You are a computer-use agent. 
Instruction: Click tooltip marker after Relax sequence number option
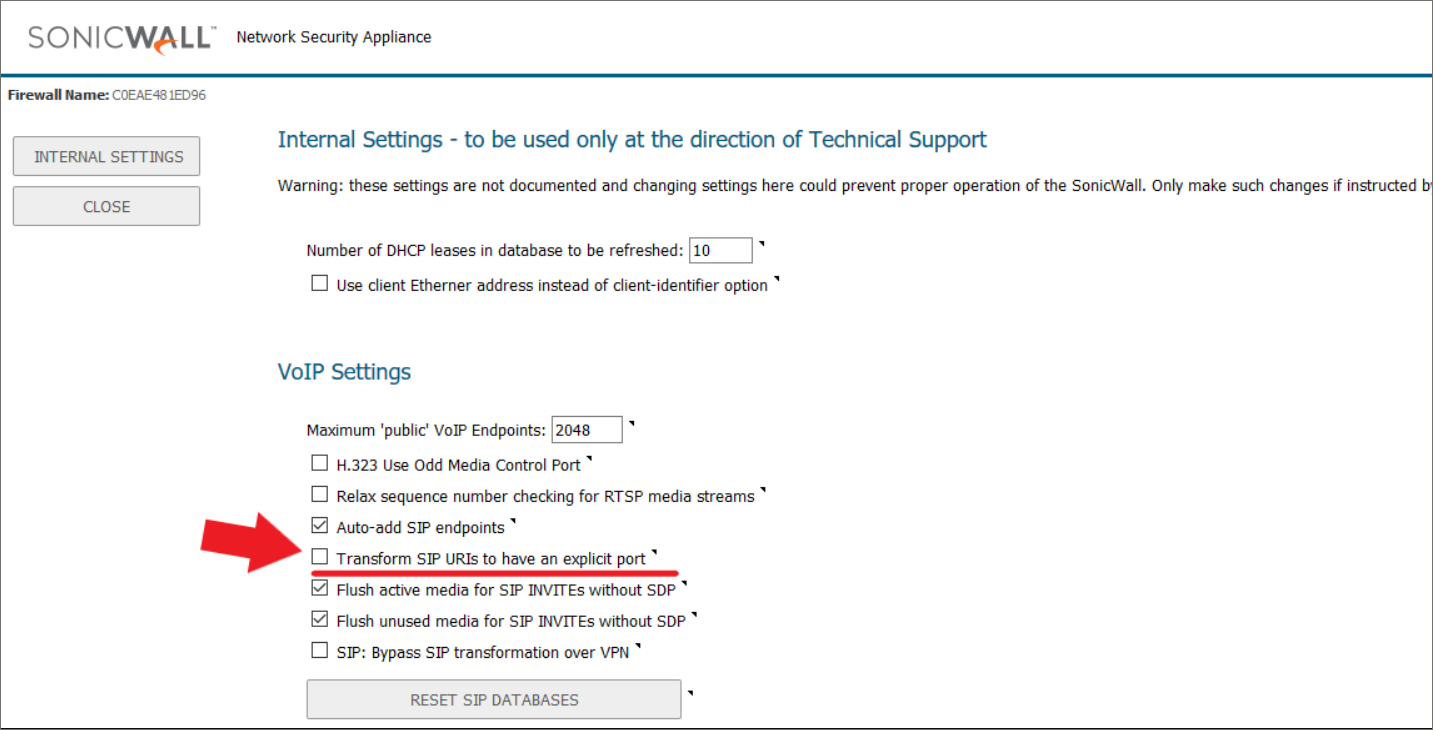coord(763,490)
